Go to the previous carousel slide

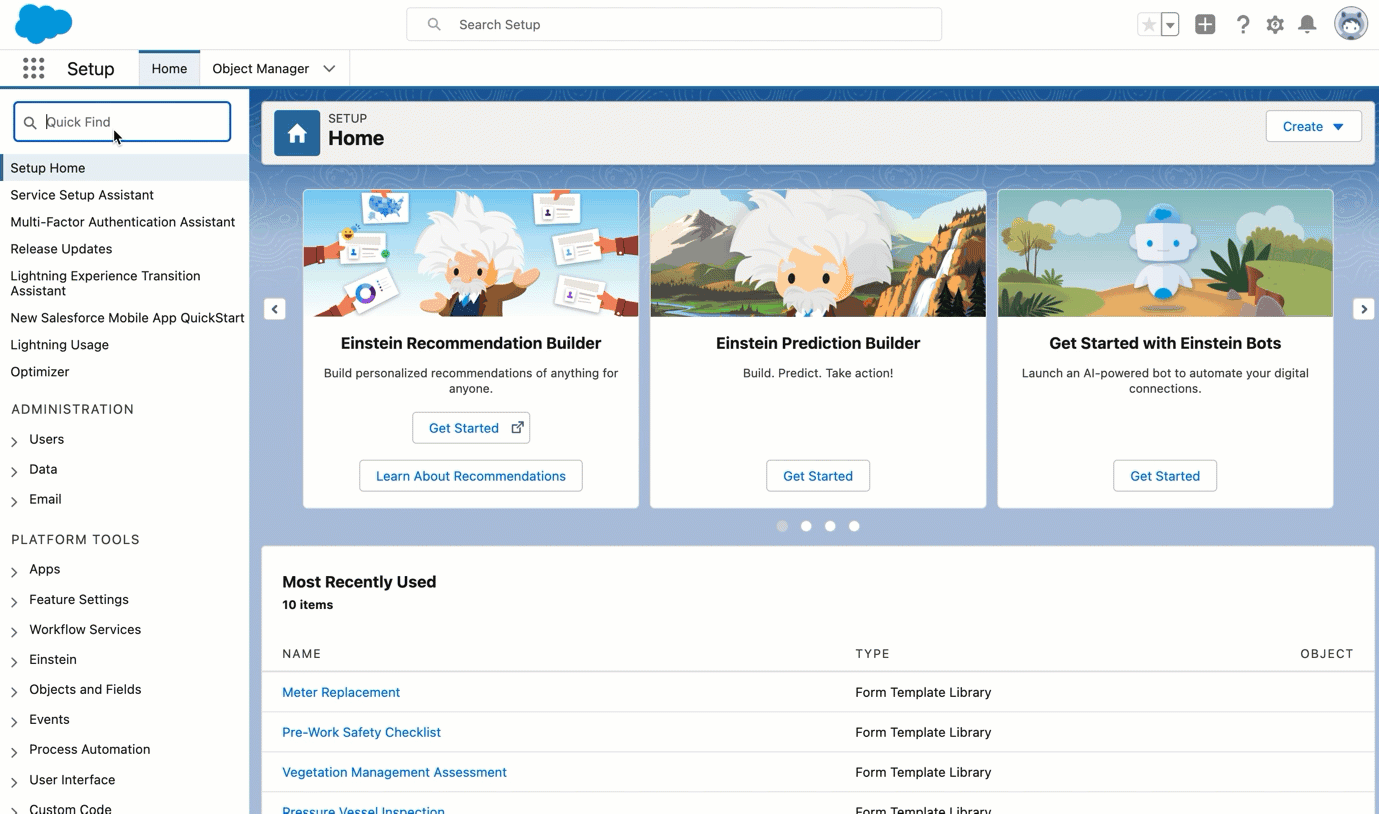tap(275, 309)
